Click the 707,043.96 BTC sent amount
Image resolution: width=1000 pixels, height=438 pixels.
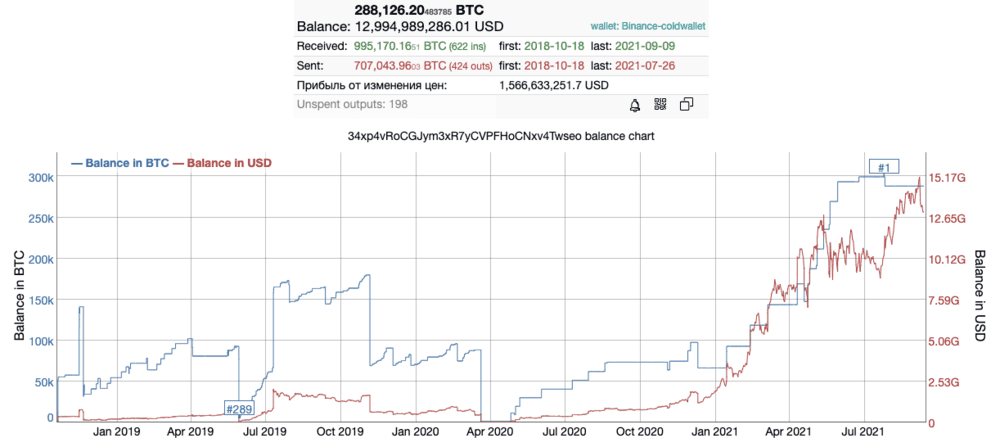pyautogui.click(x=399, y=66)
